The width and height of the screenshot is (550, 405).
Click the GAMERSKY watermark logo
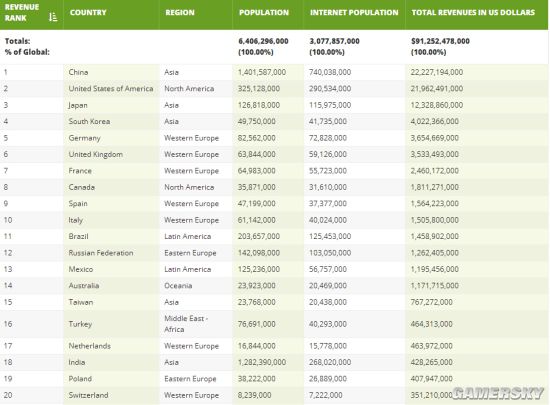[498, 393]
